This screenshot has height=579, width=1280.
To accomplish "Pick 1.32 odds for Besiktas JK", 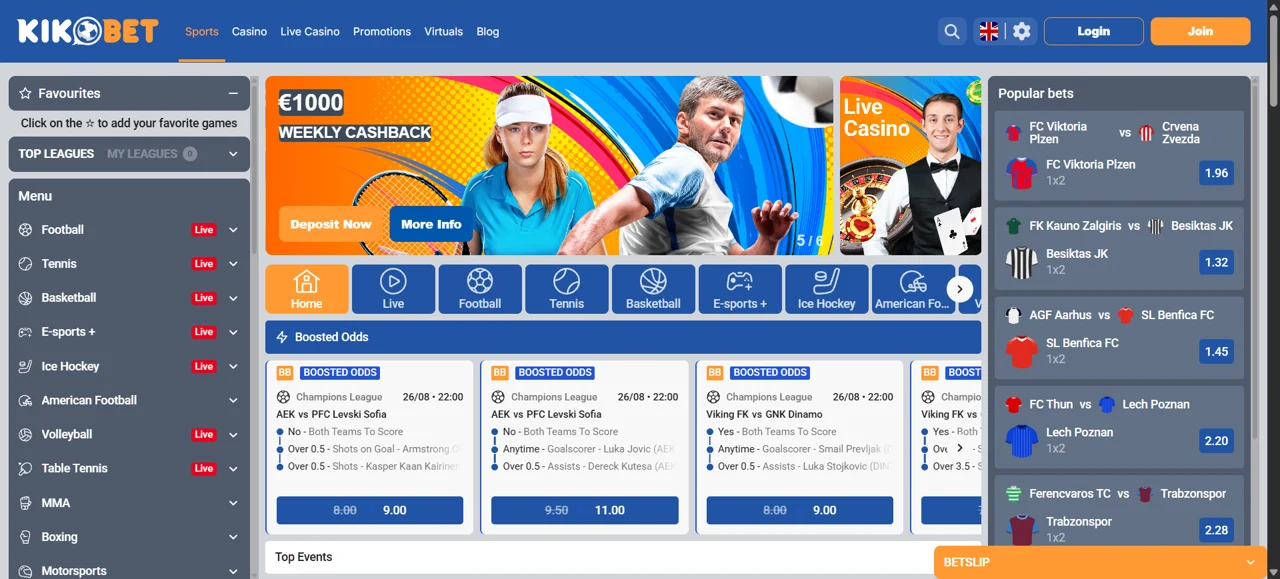I will tap(1217, 262).
